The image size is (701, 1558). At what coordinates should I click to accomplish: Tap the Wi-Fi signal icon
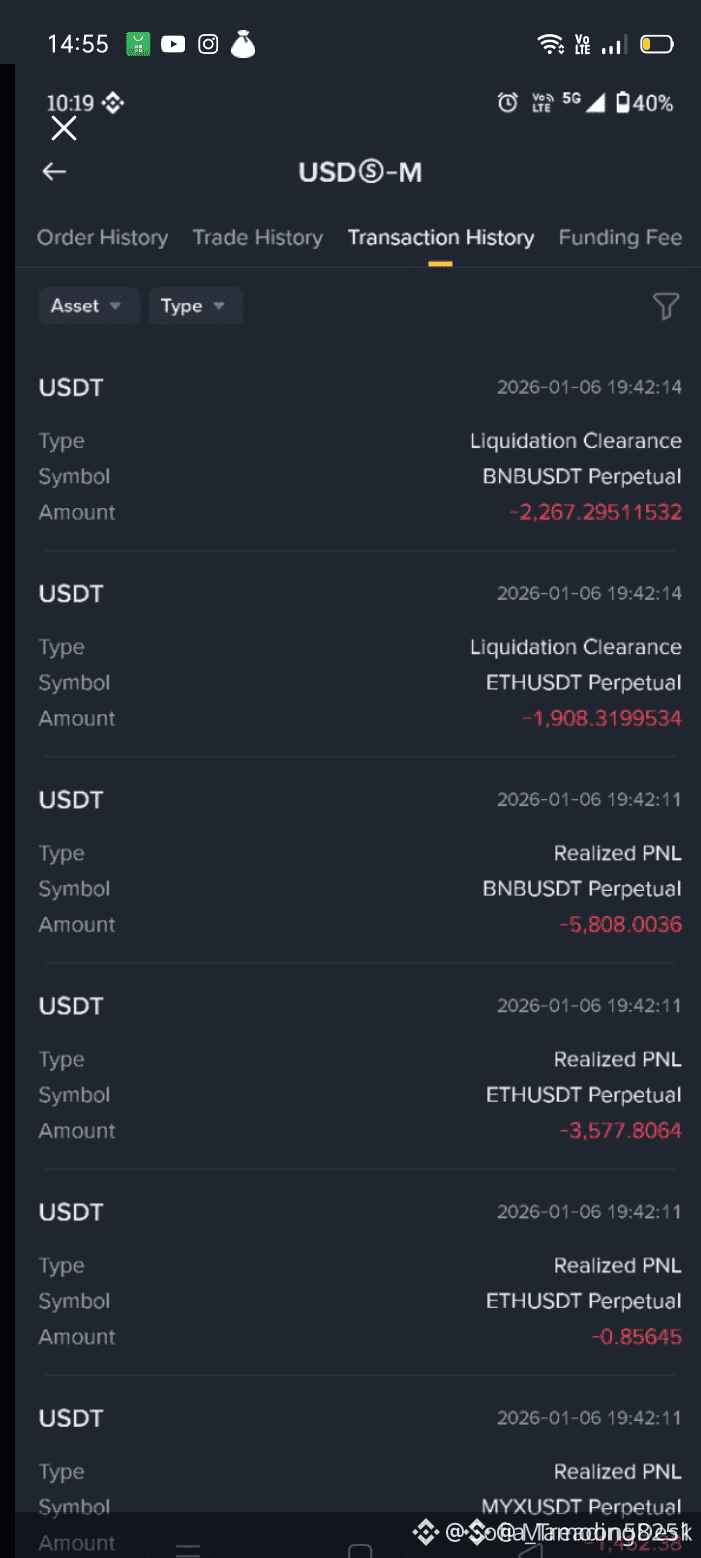coord(549,44)
